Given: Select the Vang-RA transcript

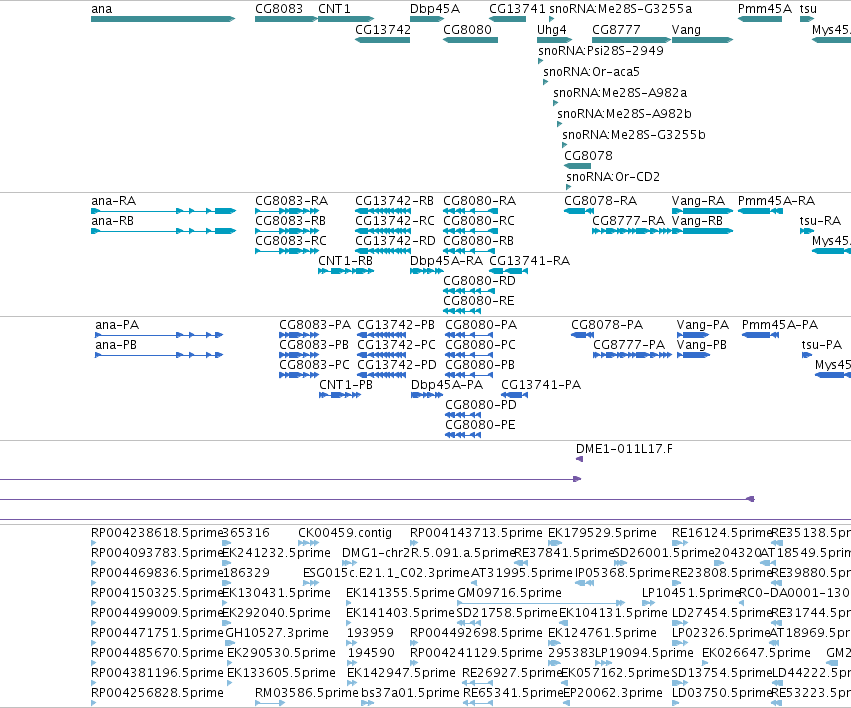Looking at the screenshot, I should pos(702,211).
